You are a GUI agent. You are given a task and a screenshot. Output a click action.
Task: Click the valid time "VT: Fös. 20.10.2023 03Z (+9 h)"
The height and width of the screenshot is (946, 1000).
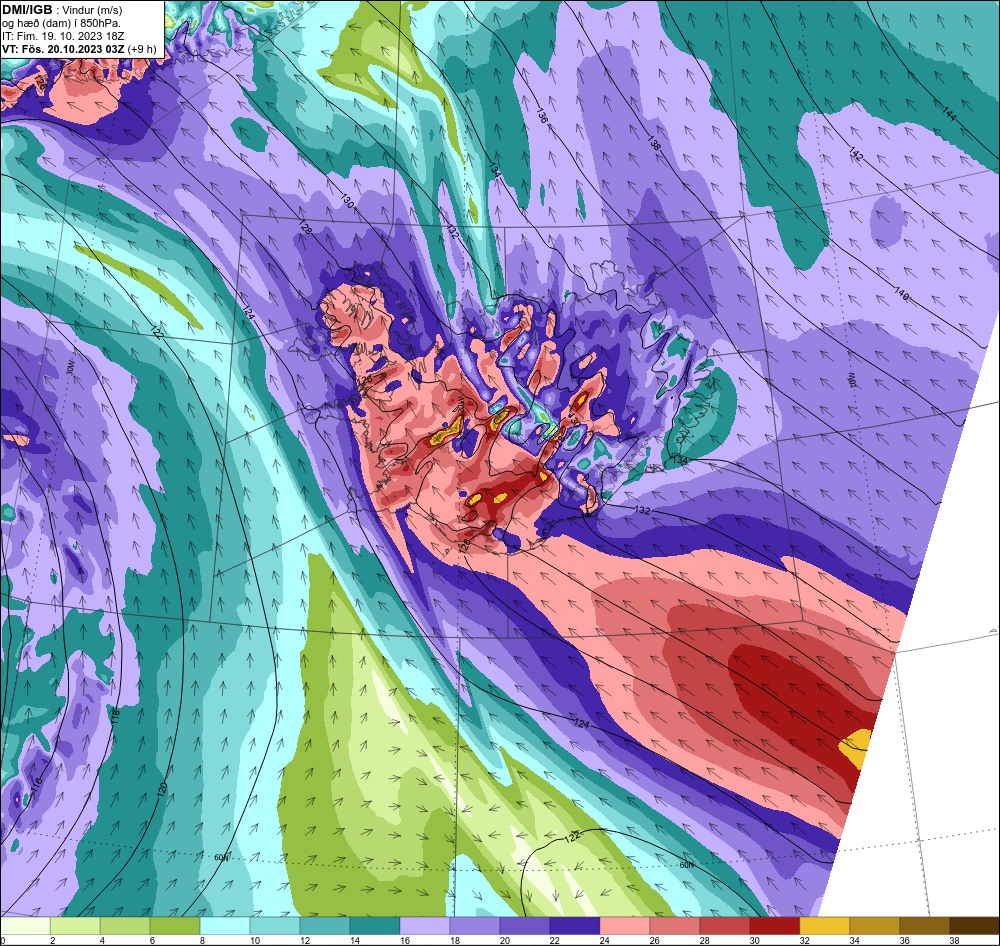pos(79,48)
